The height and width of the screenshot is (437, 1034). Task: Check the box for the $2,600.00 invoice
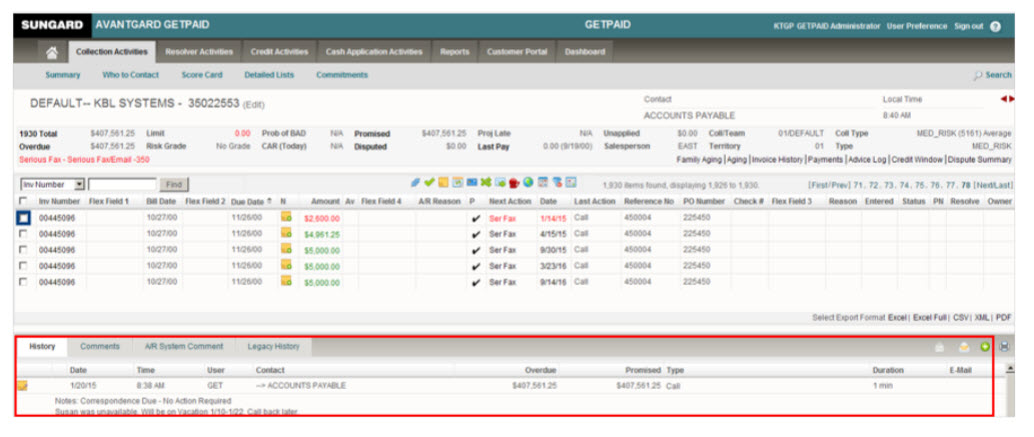coord(23,217)
